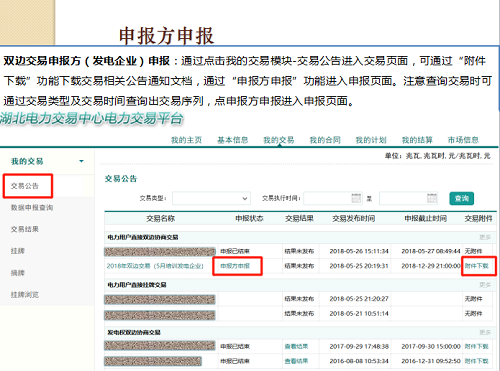The image size is (500, 371).
Task: Select 交易公告 in the sidebar
Action: [x=25, y=186]
